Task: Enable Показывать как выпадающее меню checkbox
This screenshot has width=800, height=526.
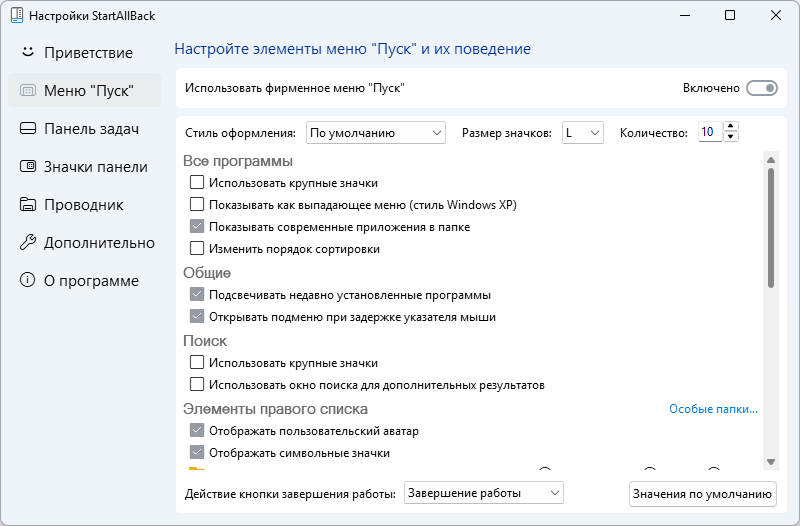Action: (x=197, y=204)
